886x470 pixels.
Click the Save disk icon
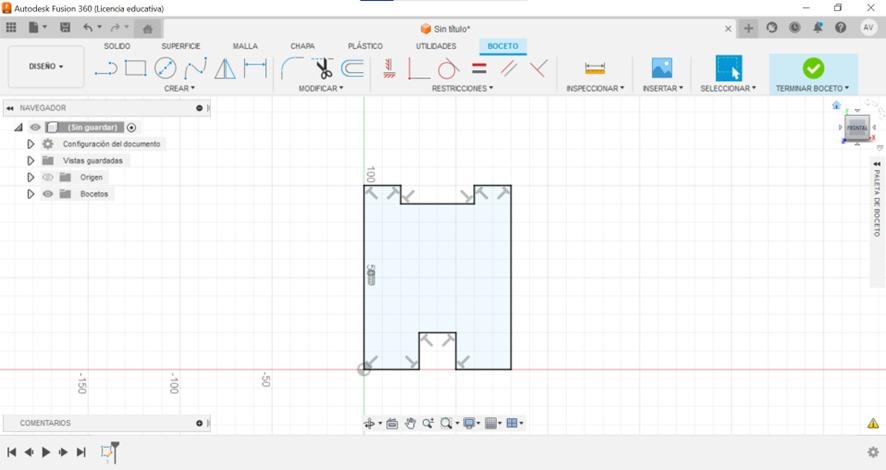point(65,27)
